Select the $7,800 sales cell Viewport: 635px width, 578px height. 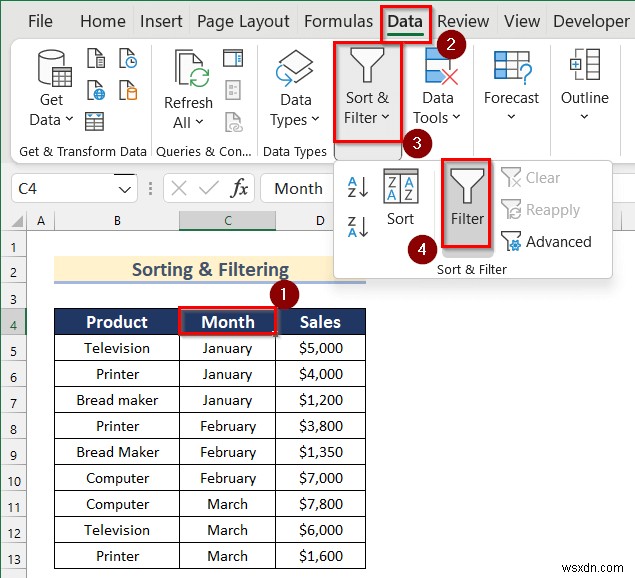(x=320, y=504)
